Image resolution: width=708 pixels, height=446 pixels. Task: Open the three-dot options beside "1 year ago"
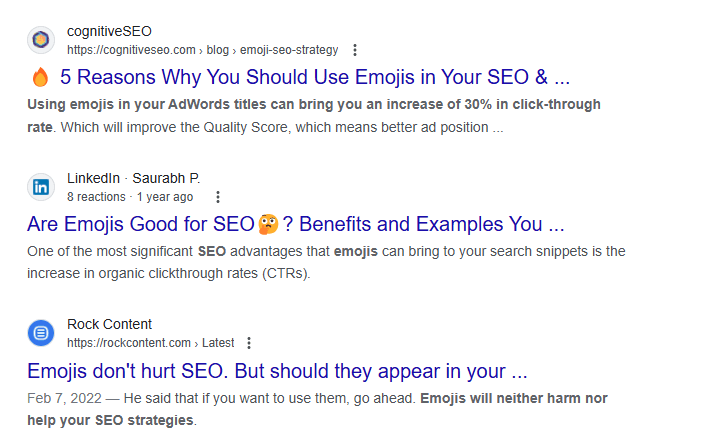218,197
